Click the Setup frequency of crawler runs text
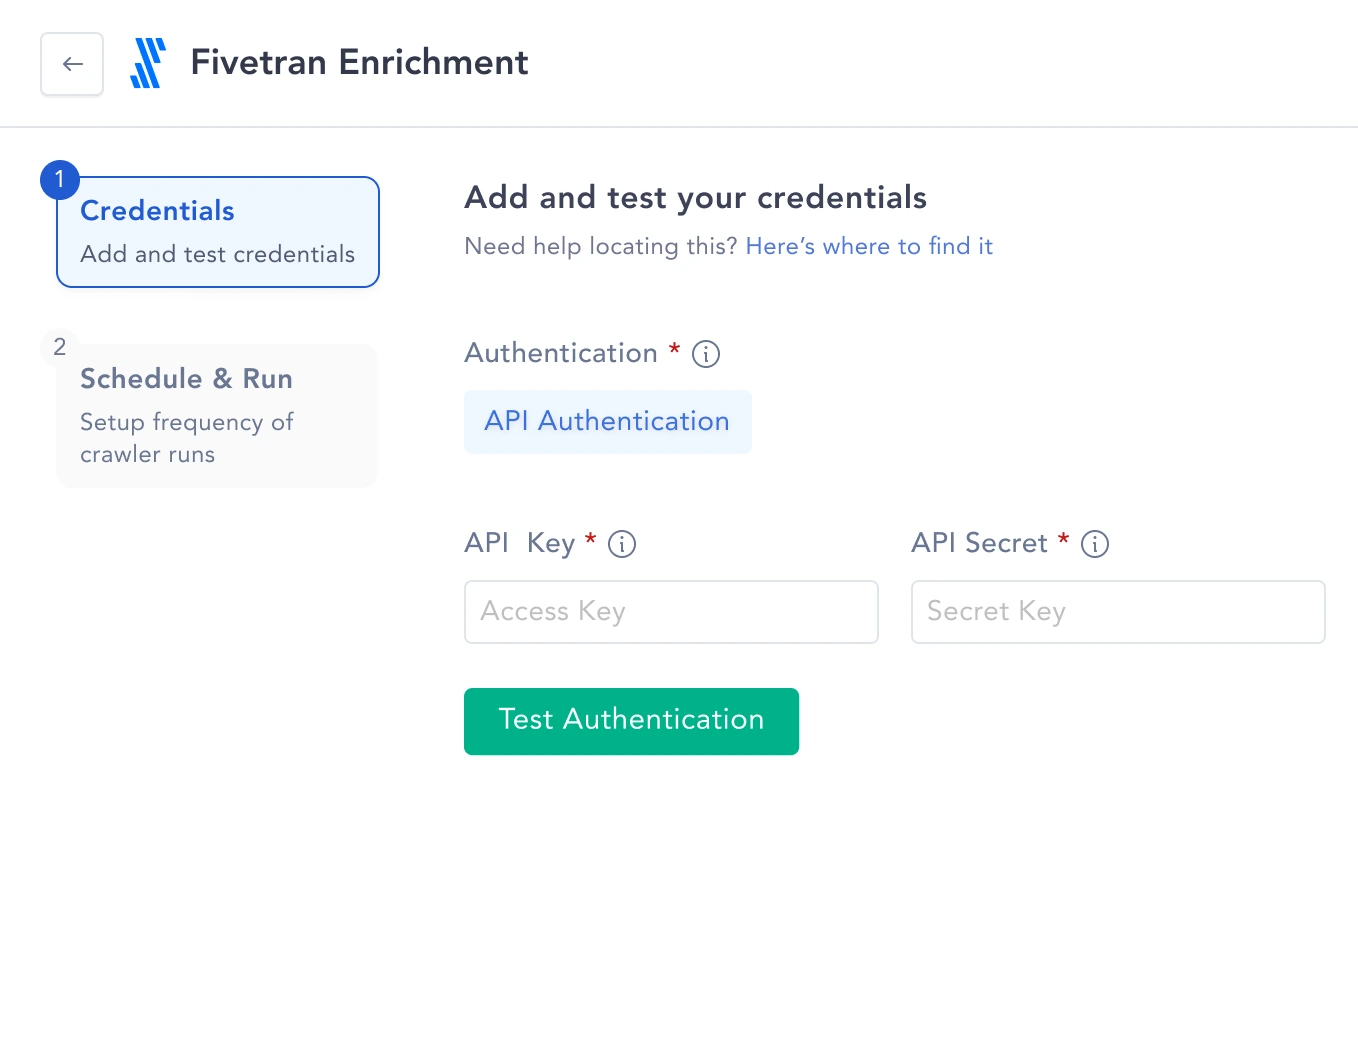This screenshot has height=1062, width=1358. (x=187, y=438)
